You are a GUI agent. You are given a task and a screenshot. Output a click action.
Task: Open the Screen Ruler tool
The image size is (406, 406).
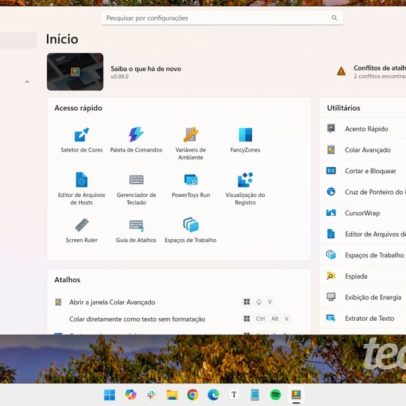pyautogui.click(x=82, y=230)
